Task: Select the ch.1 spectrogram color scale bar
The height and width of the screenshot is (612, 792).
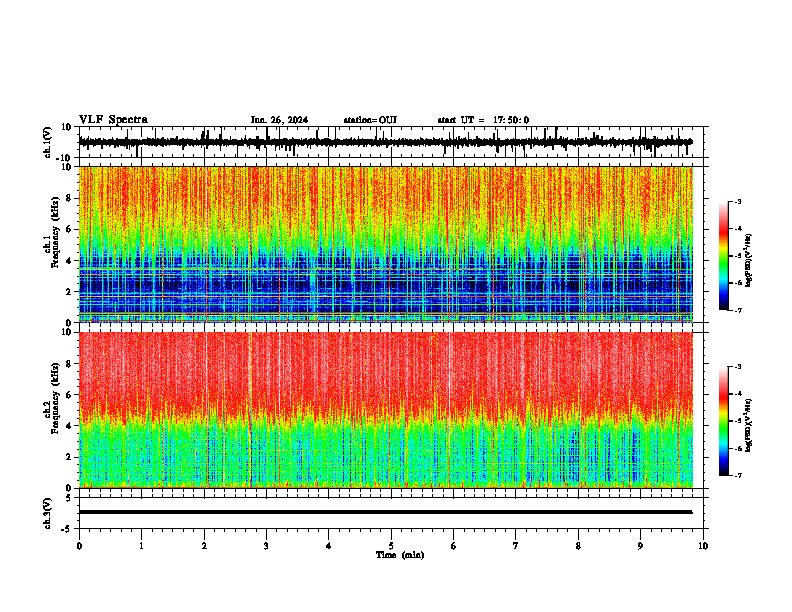Action: (x=724, y=256)
